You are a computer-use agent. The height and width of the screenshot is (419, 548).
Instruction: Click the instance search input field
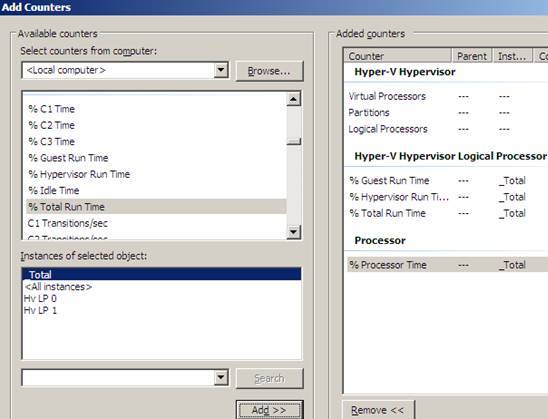pyautogui.click(x=118, y=378)
